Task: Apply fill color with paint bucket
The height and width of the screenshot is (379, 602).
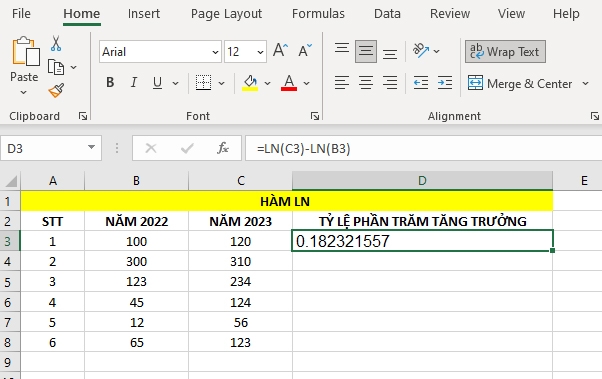Action: 250,83
